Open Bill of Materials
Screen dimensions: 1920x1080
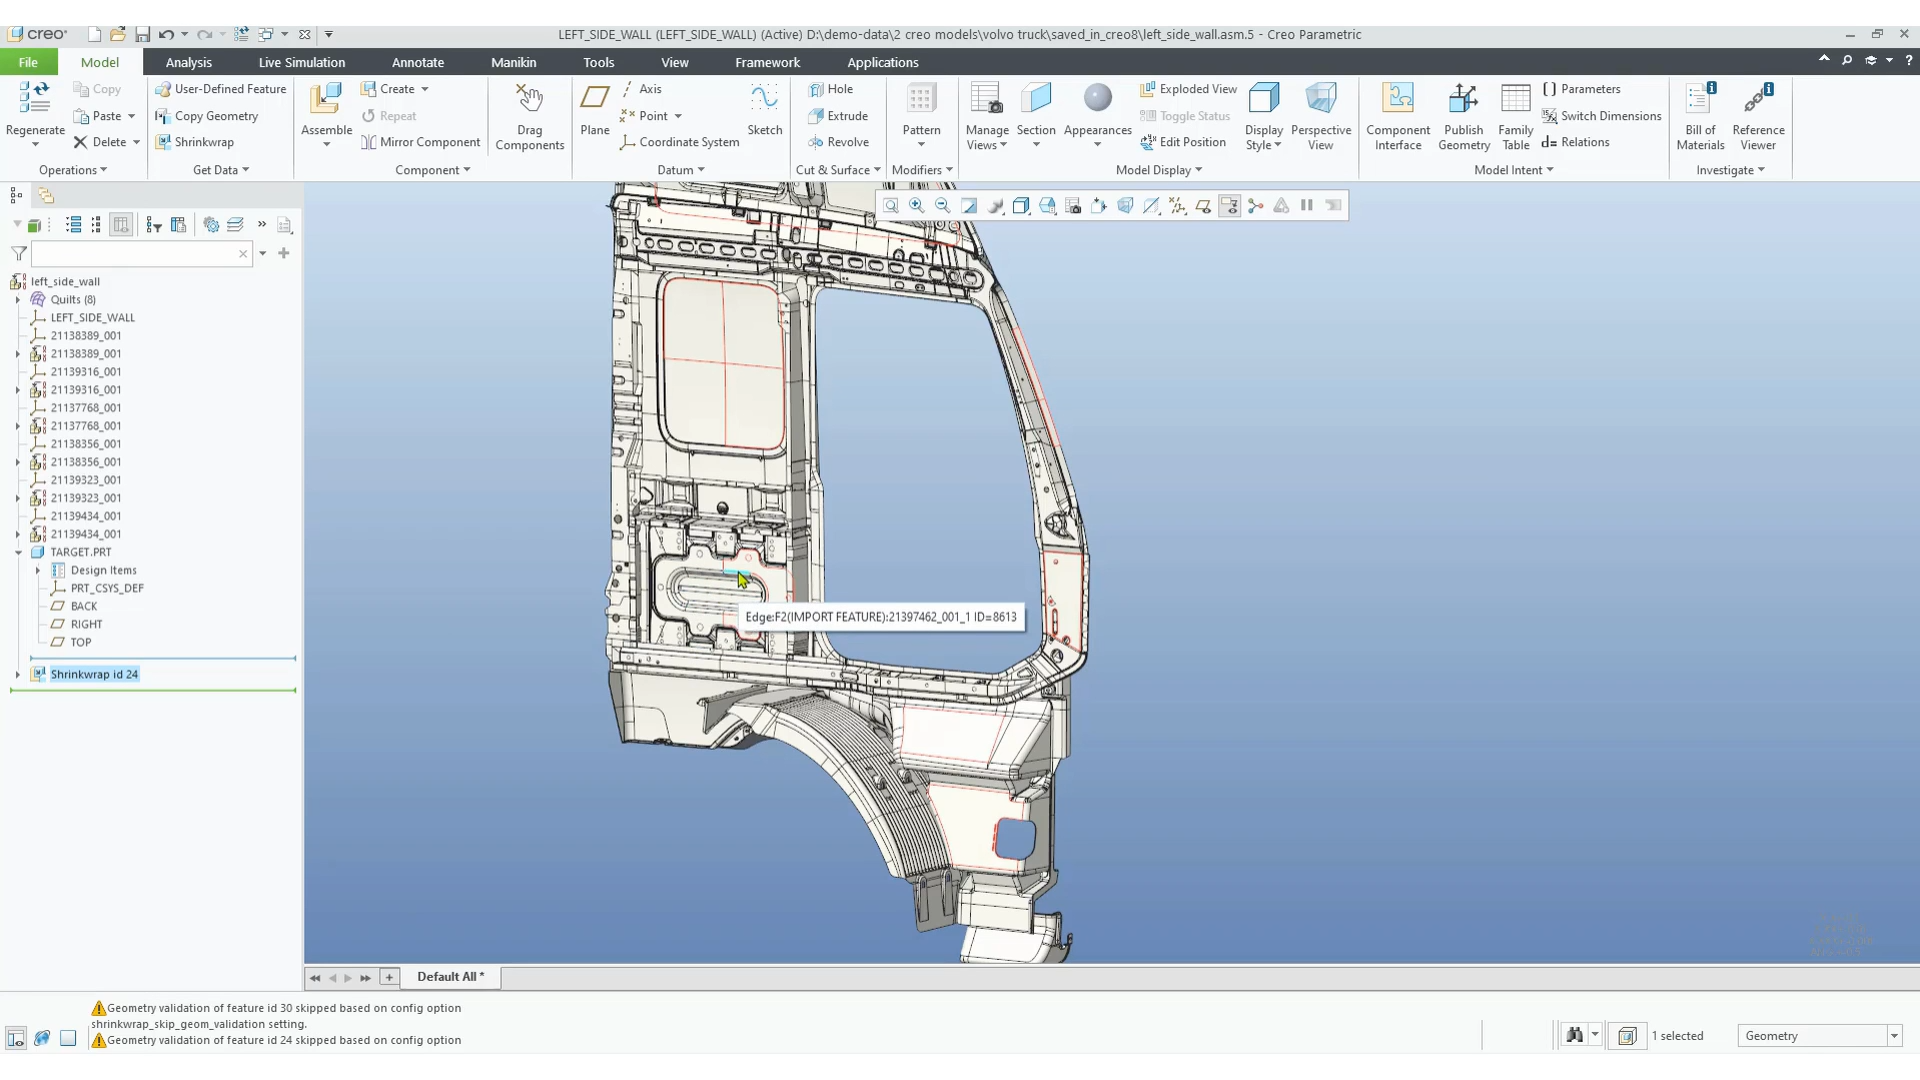pos(1700,116)
